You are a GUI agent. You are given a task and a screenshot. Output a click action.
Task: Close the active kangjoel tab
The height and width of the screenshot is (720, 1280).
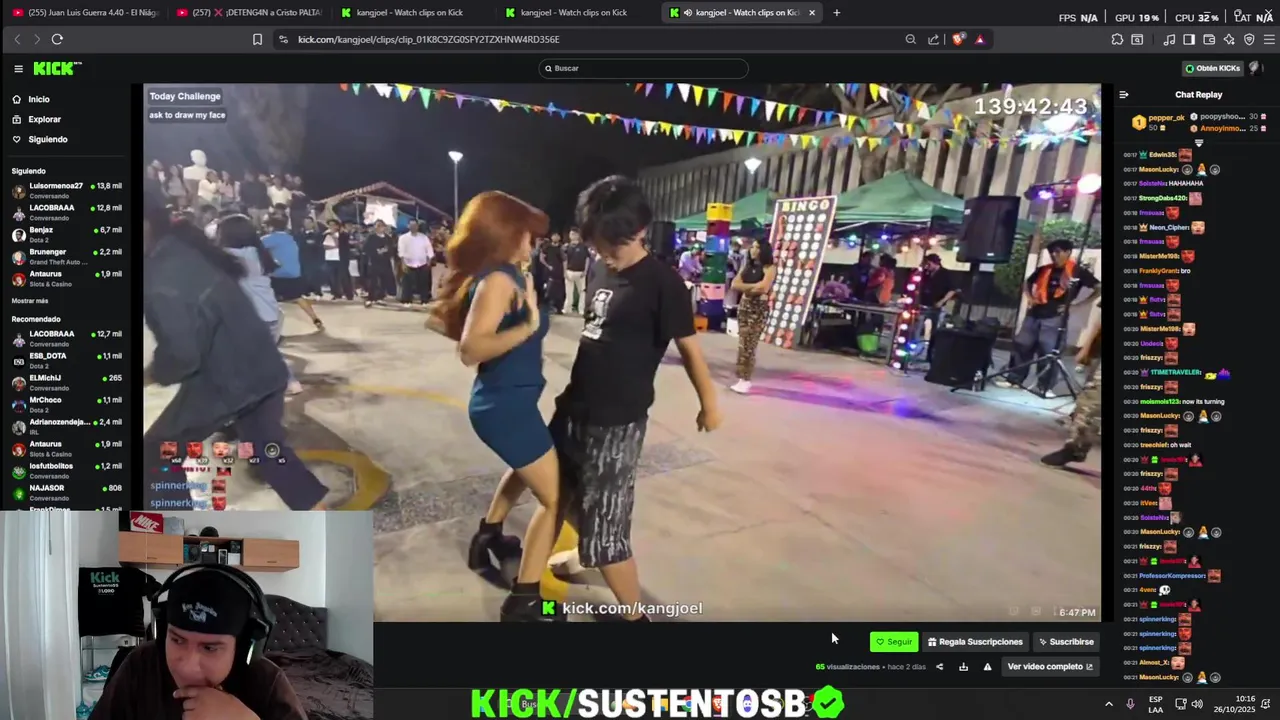[x=812, y=13]
